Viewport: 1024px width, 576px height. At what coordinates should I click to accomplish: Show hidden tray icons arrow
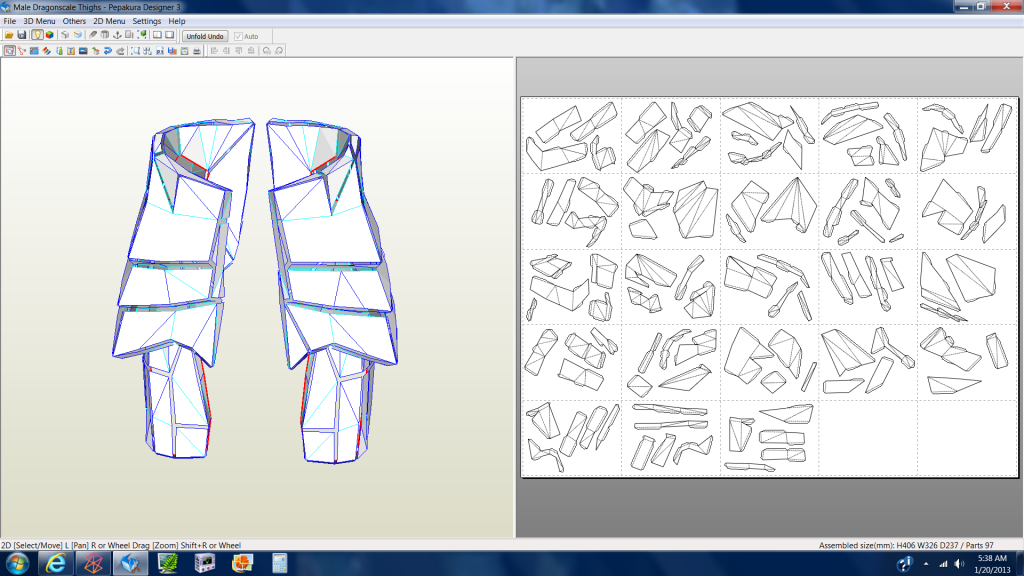point(926,564)
